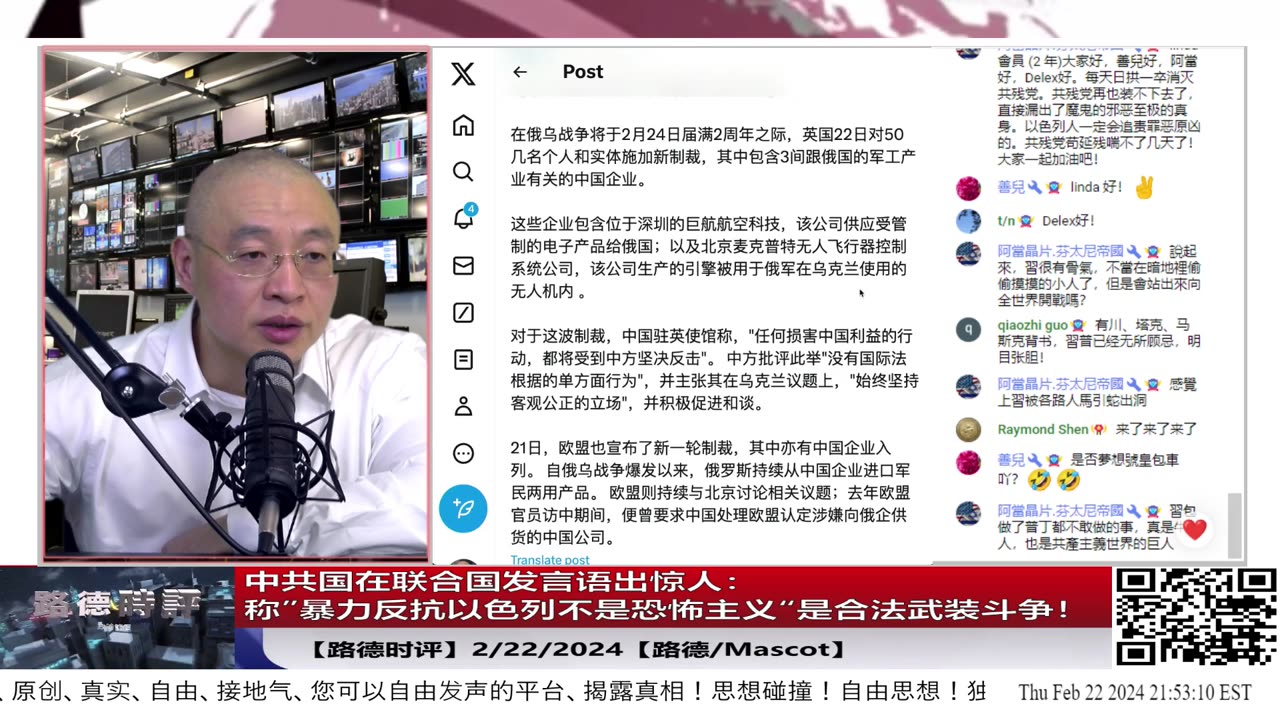The height and width of the screenshot is (720, 1280).
Task: Open Profile person icon
Action: pos(463,406)
